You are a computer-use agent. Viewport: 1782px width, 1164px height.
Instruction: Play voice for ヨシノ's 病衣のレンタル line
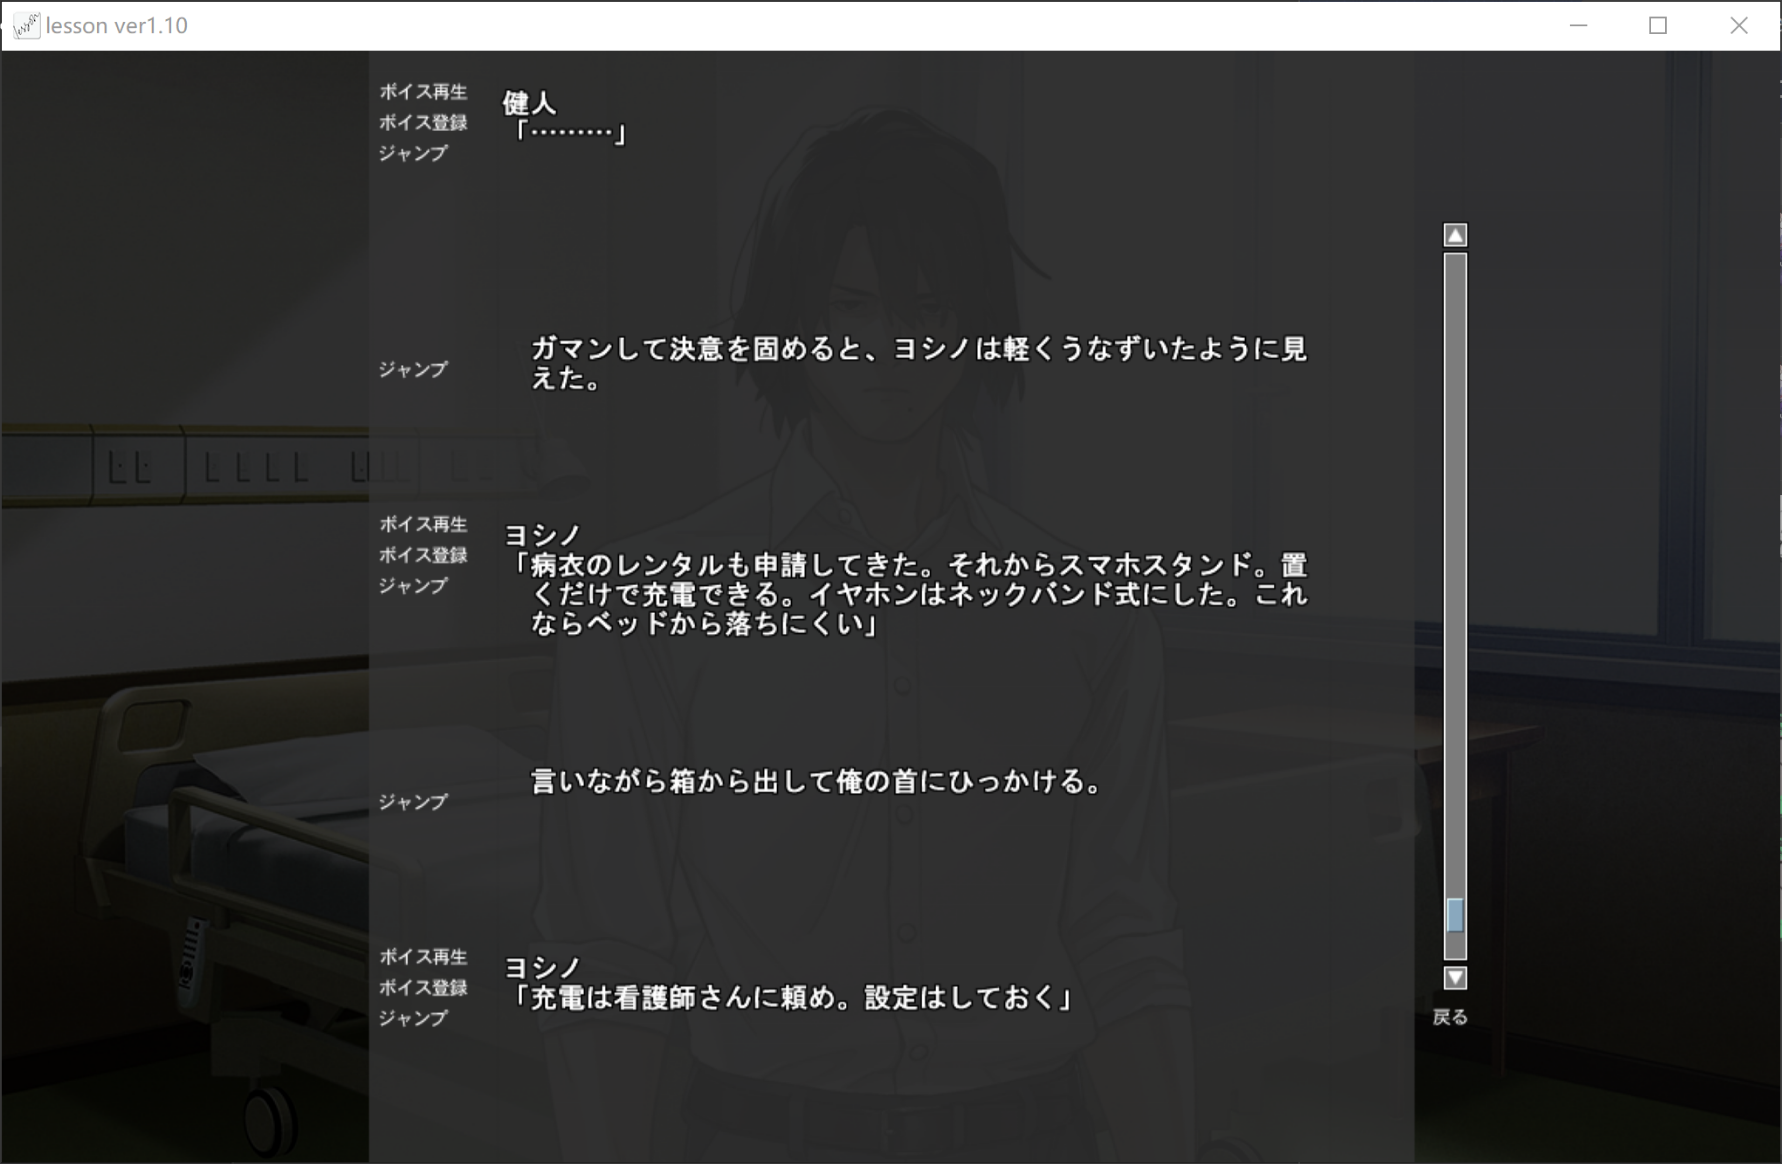423,524
